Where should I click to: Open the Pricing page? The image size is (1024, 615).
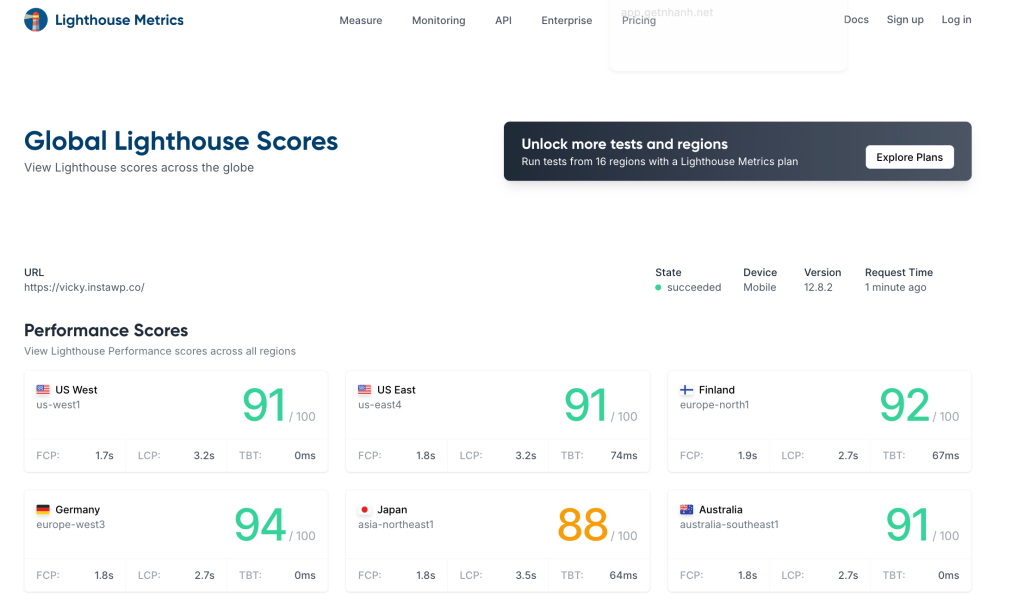point(638,20)
